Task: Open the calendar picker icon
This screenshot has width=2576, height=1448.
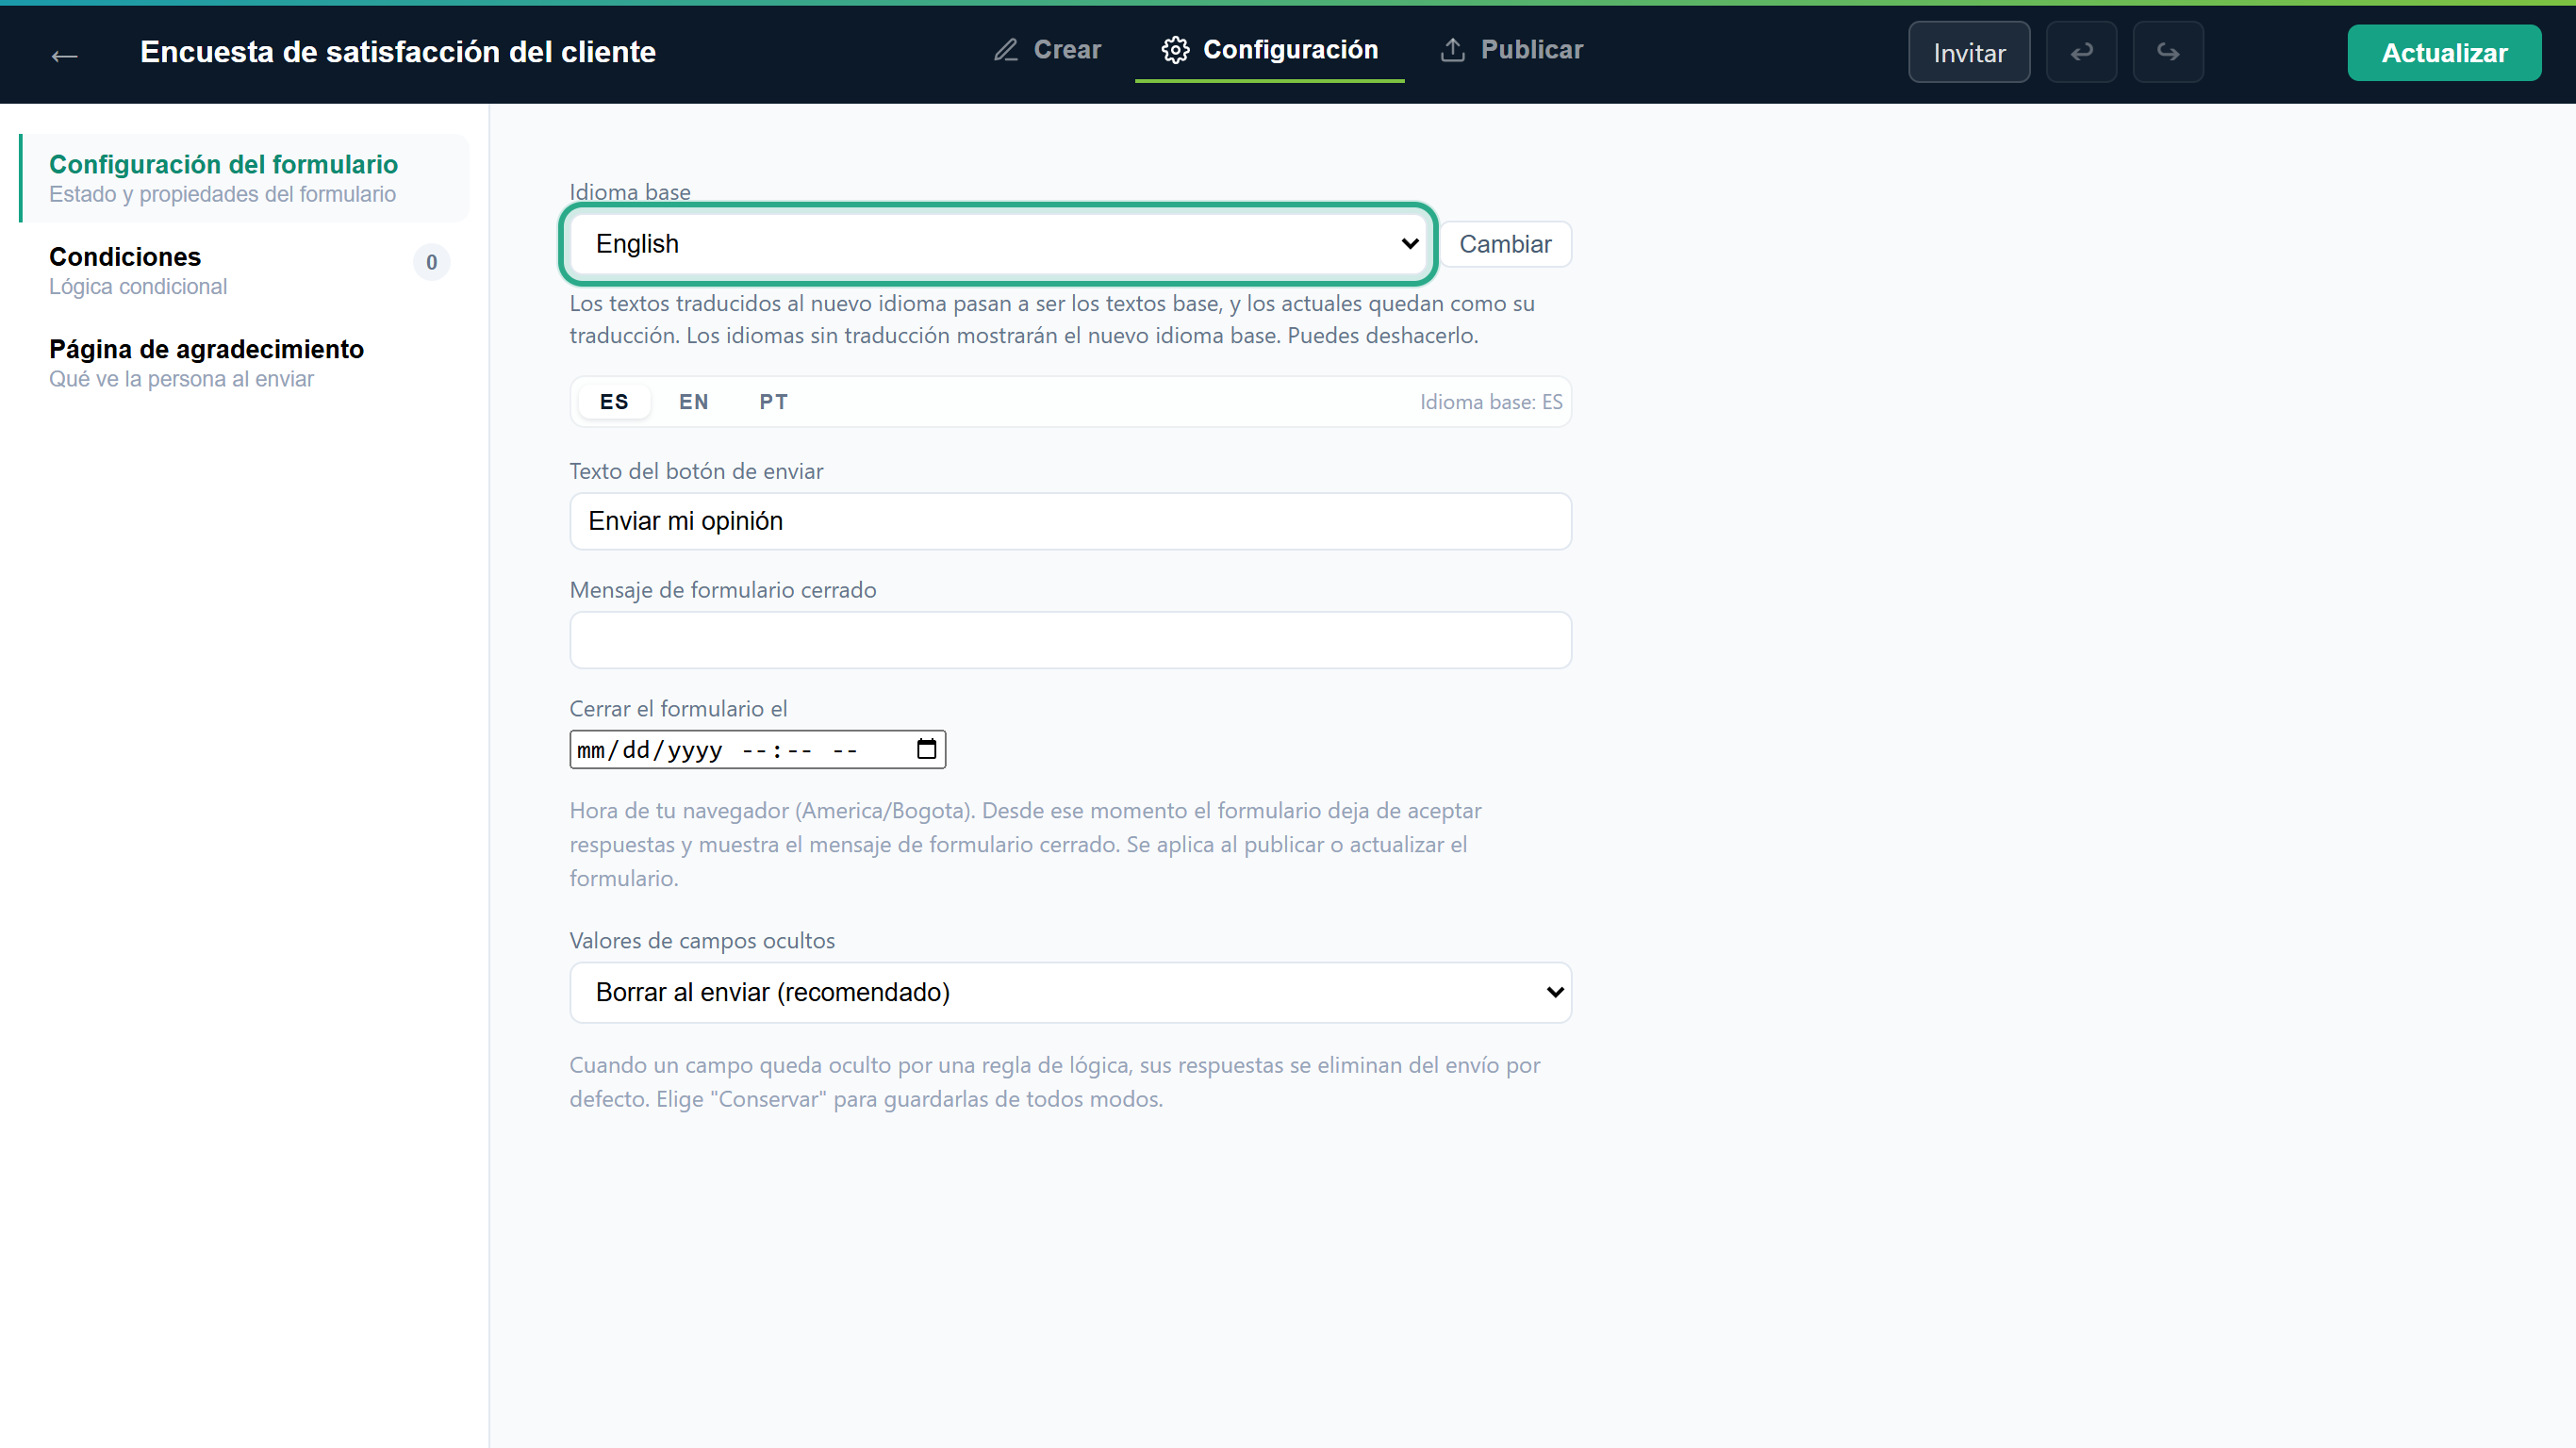Action: 926,749
